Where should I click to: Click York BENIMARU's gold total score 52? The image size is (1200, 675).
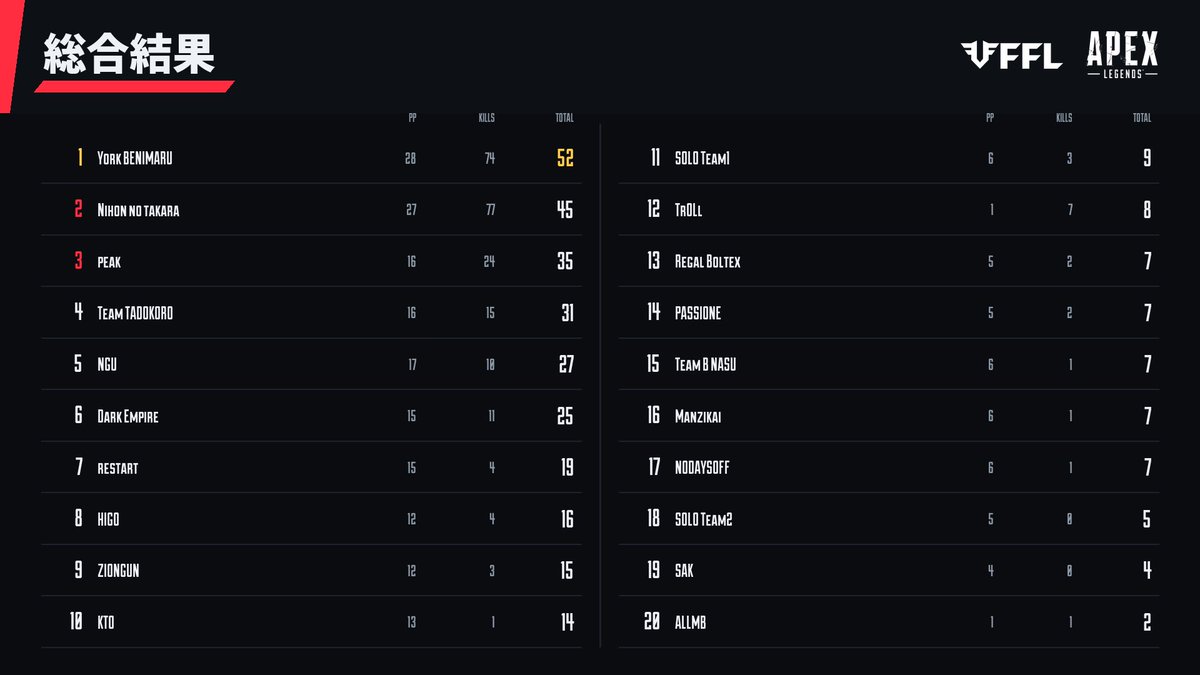(x=565, y=158)
